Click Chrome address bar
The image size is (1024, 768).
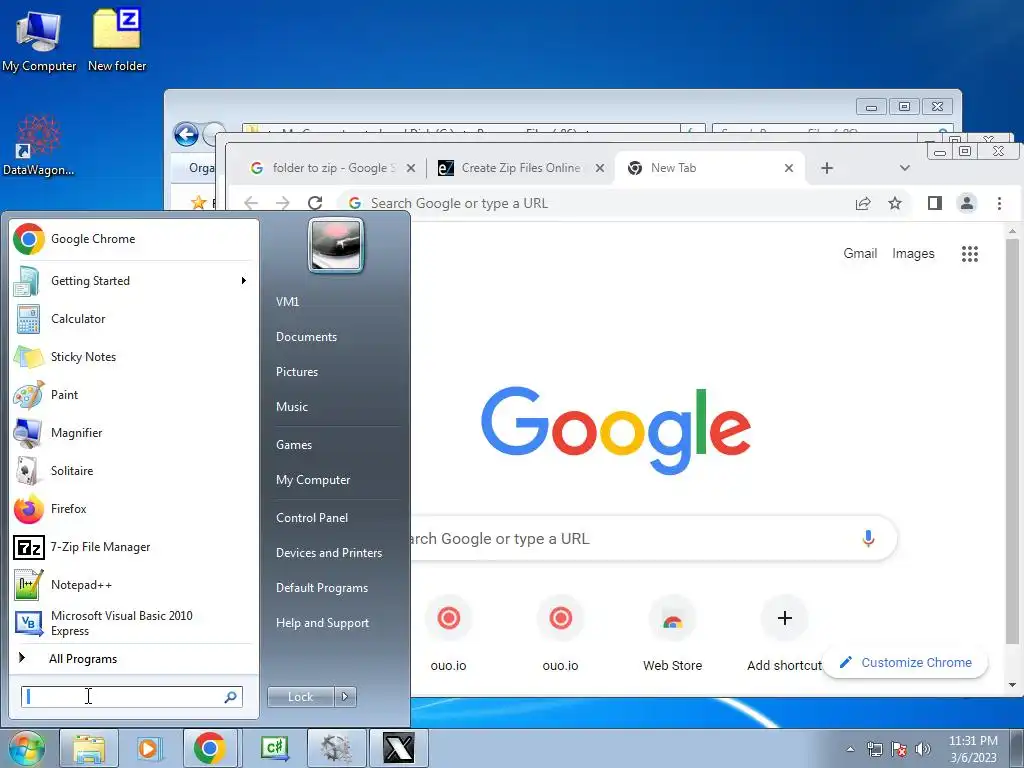coord(601,203)
